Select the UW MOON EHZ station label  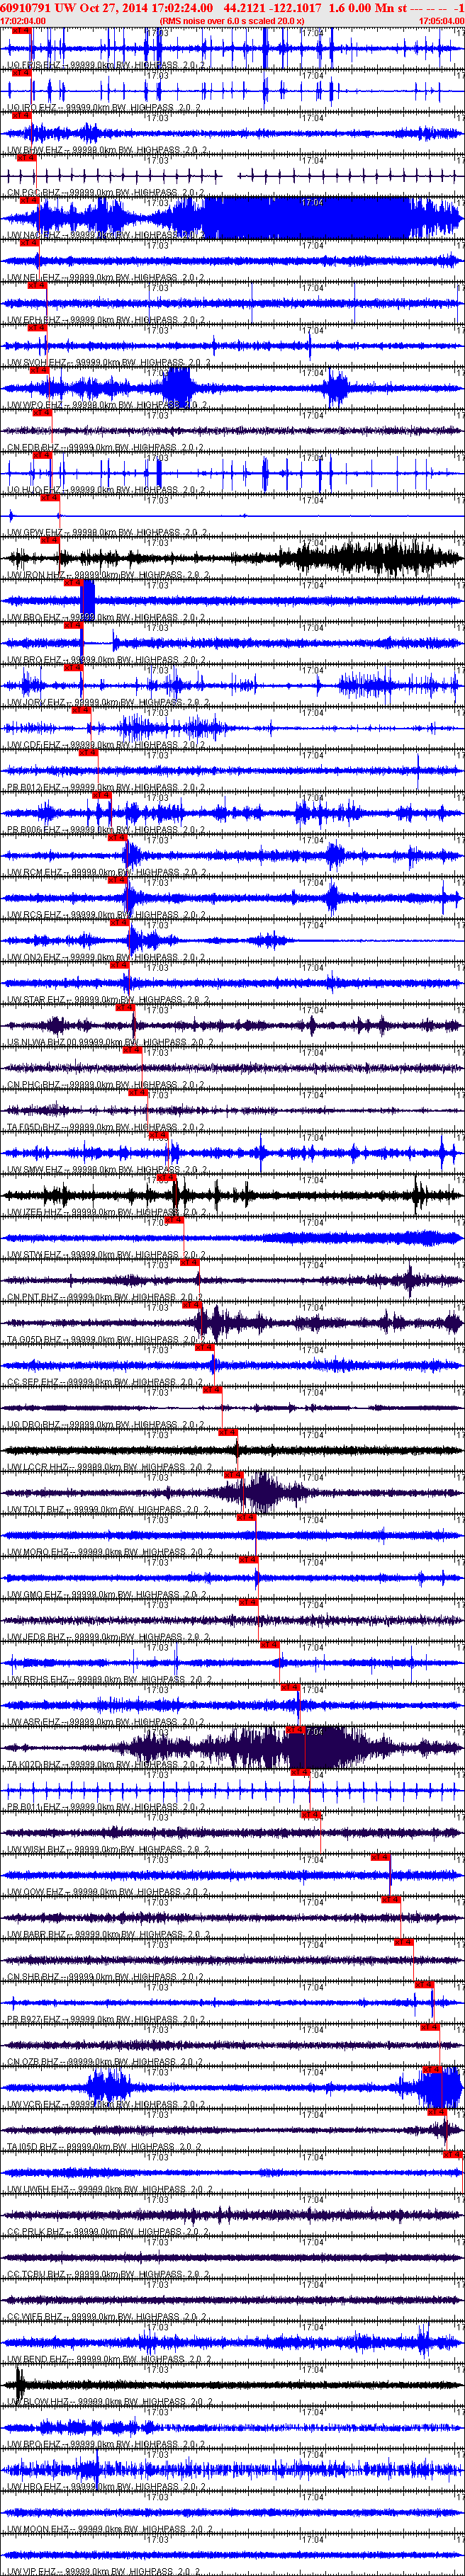(110, 2530)
